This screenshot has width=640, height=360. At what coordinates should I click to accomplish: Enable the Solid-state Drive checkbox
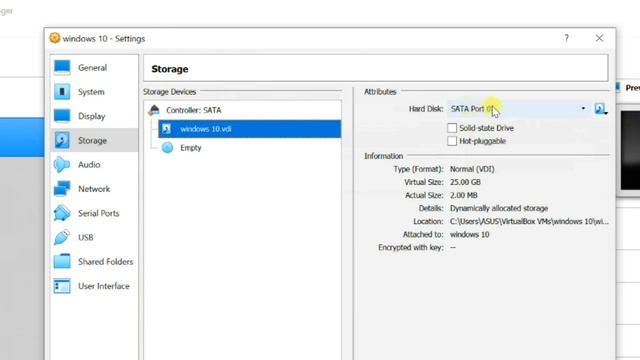coord(452,128)
